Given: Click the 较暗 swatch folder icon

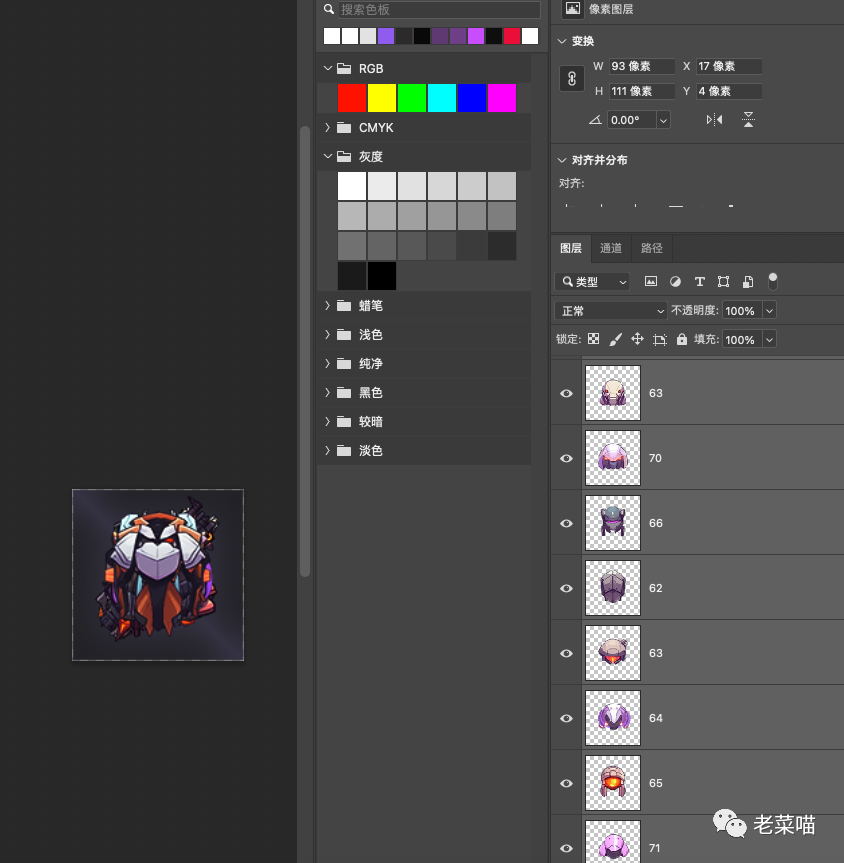Looking at the screenshot, I should [344, 422].
